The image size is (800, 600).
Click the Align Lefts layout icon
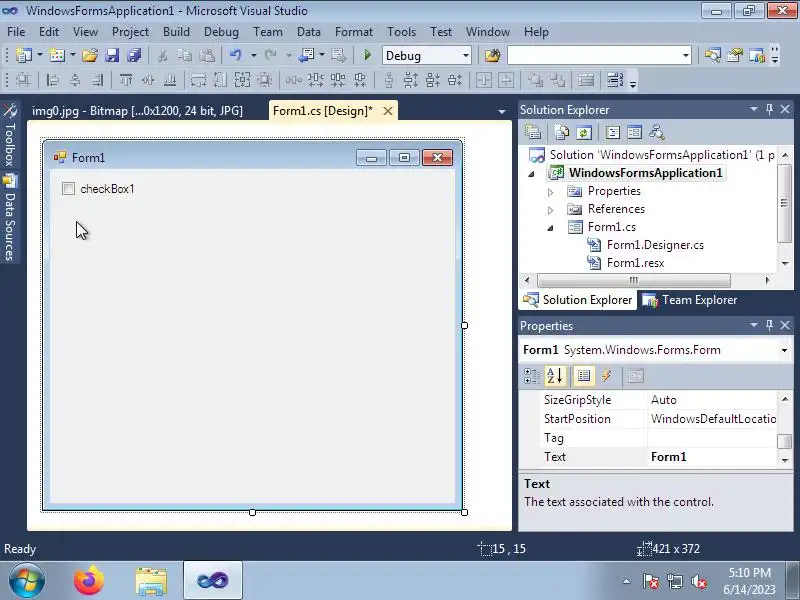52,80
